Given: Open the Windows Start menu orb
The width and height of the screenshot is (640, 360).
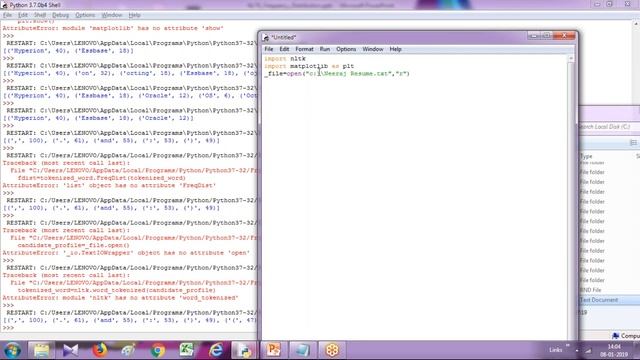Looking at the screenshot, I should coord(12,350).
